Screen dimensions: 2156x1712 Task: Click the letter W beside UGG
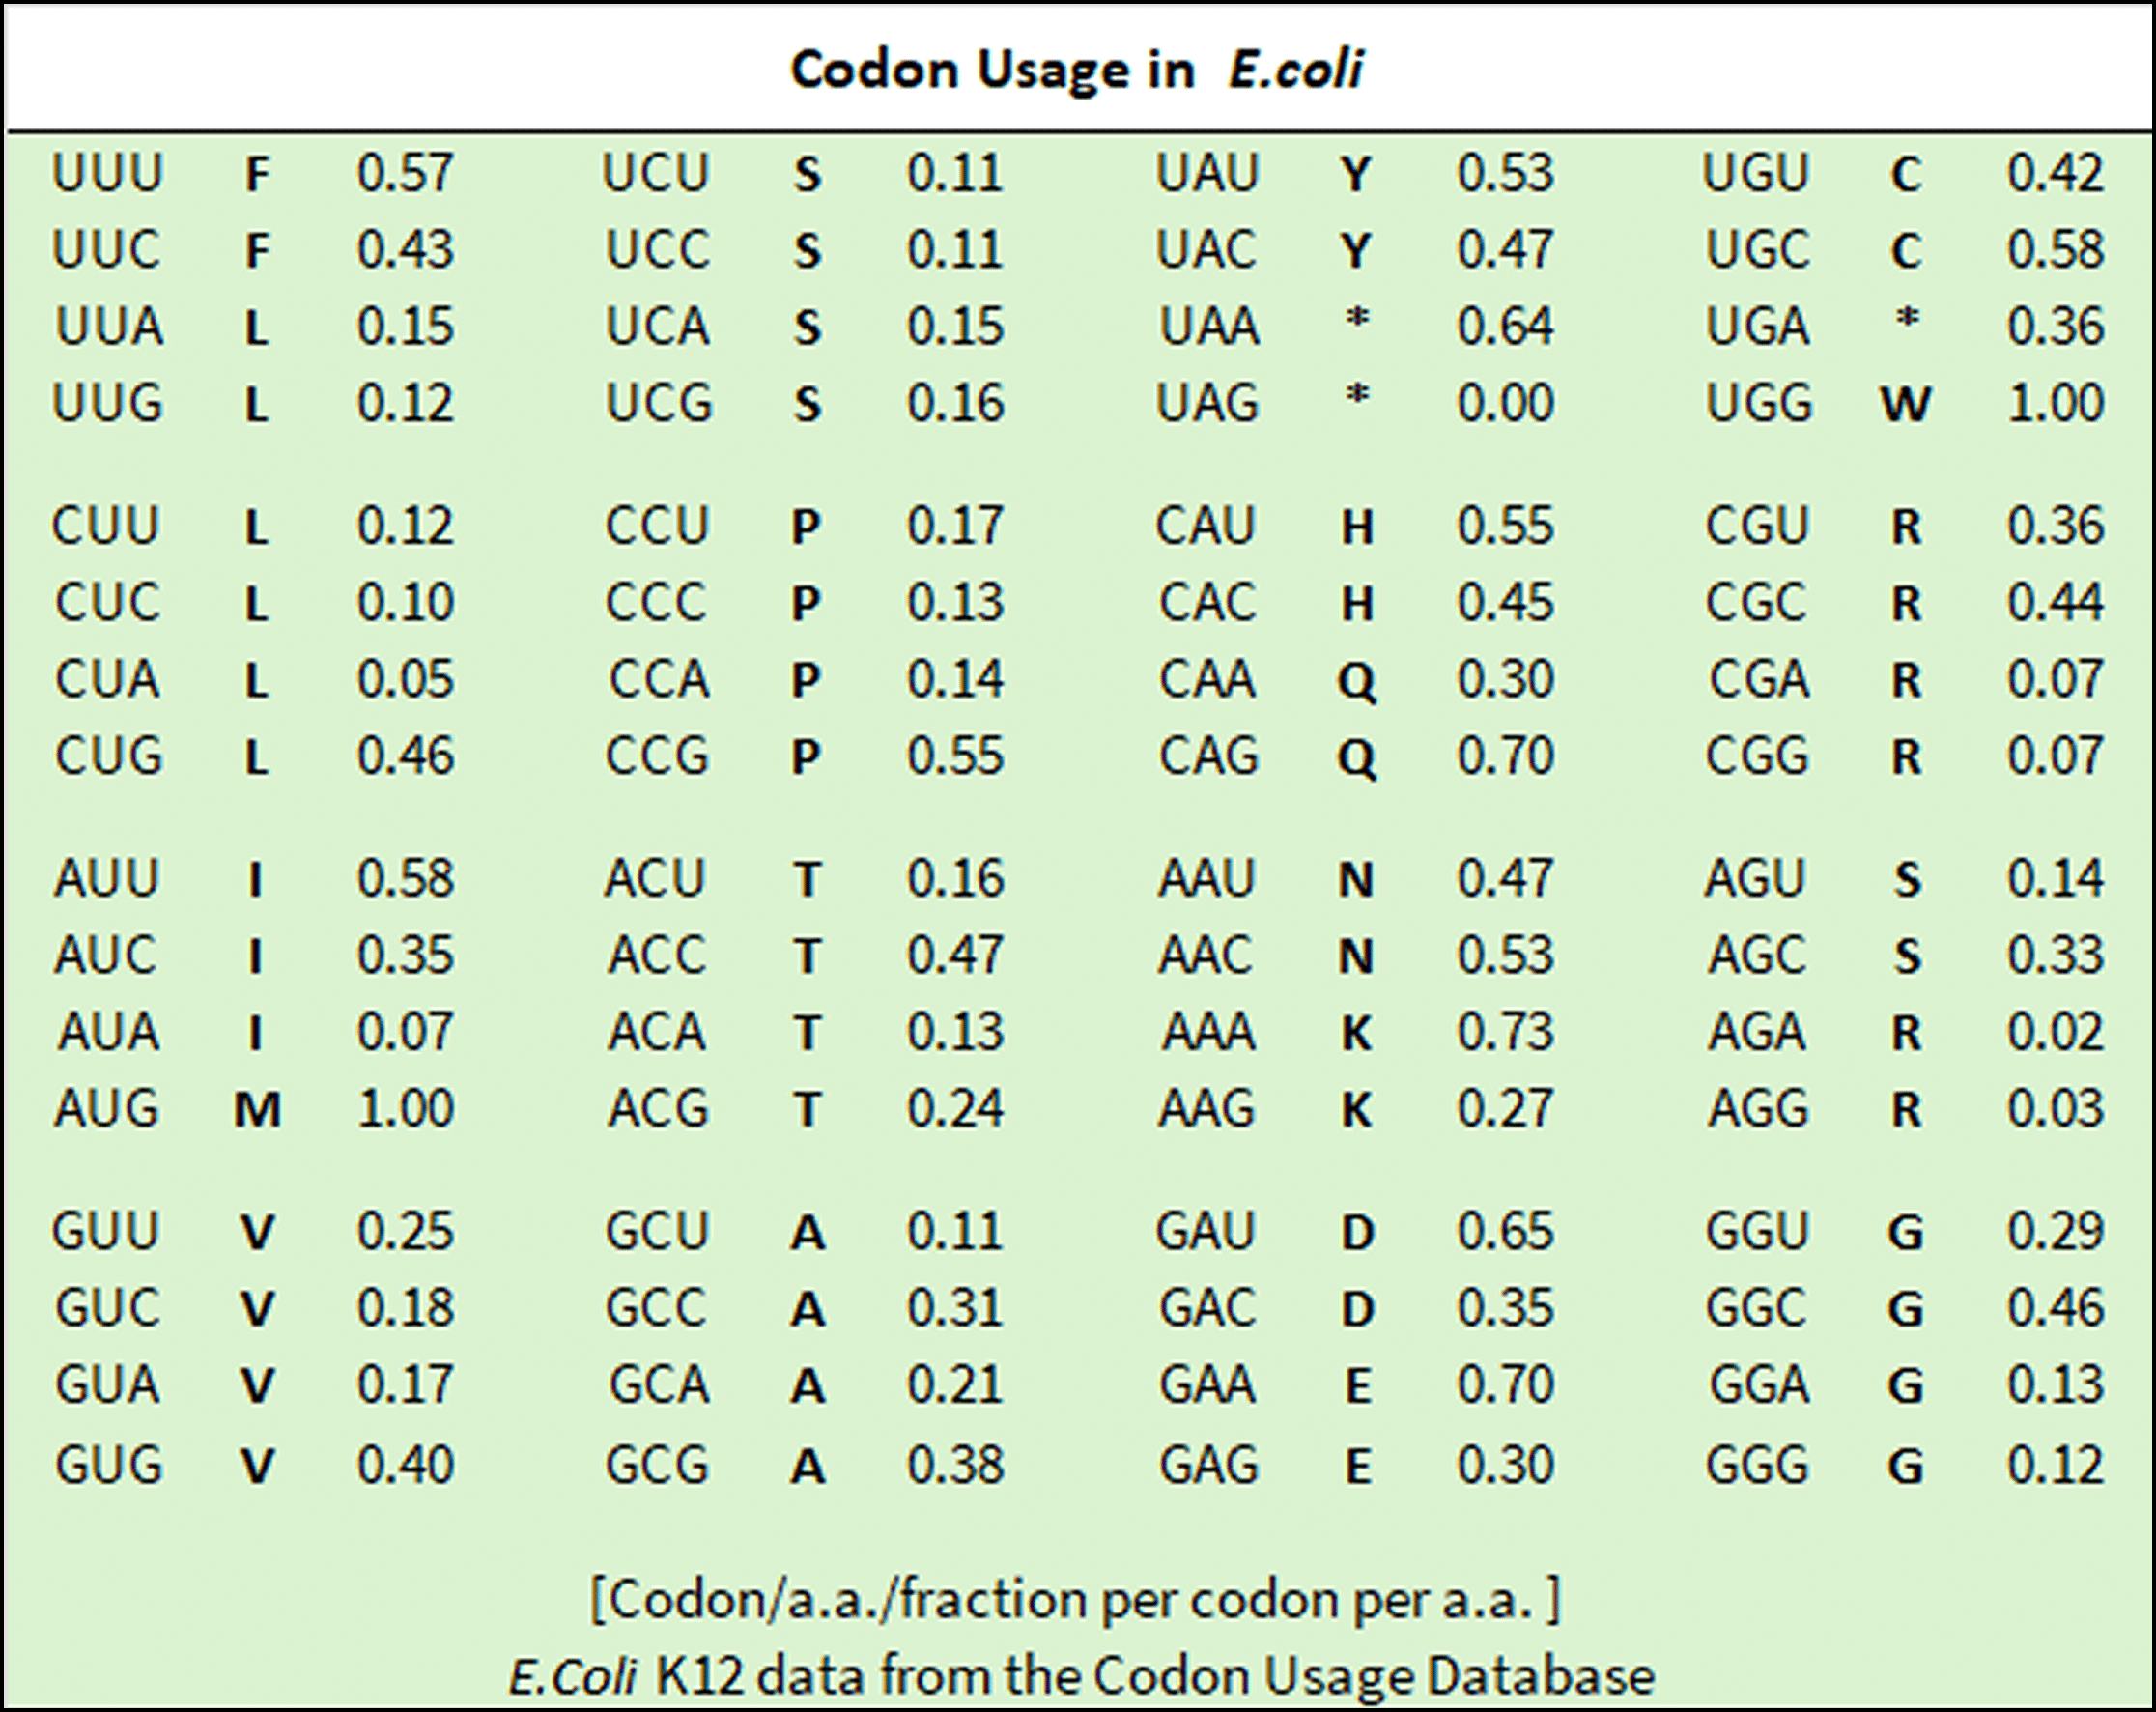(1905, 405)
